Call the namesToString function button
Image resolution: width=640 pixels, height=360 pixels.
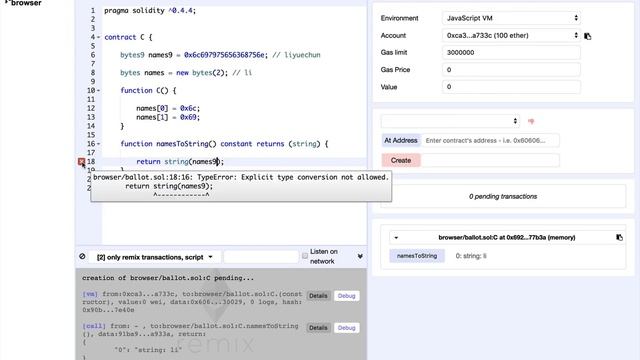click(417, 256)
